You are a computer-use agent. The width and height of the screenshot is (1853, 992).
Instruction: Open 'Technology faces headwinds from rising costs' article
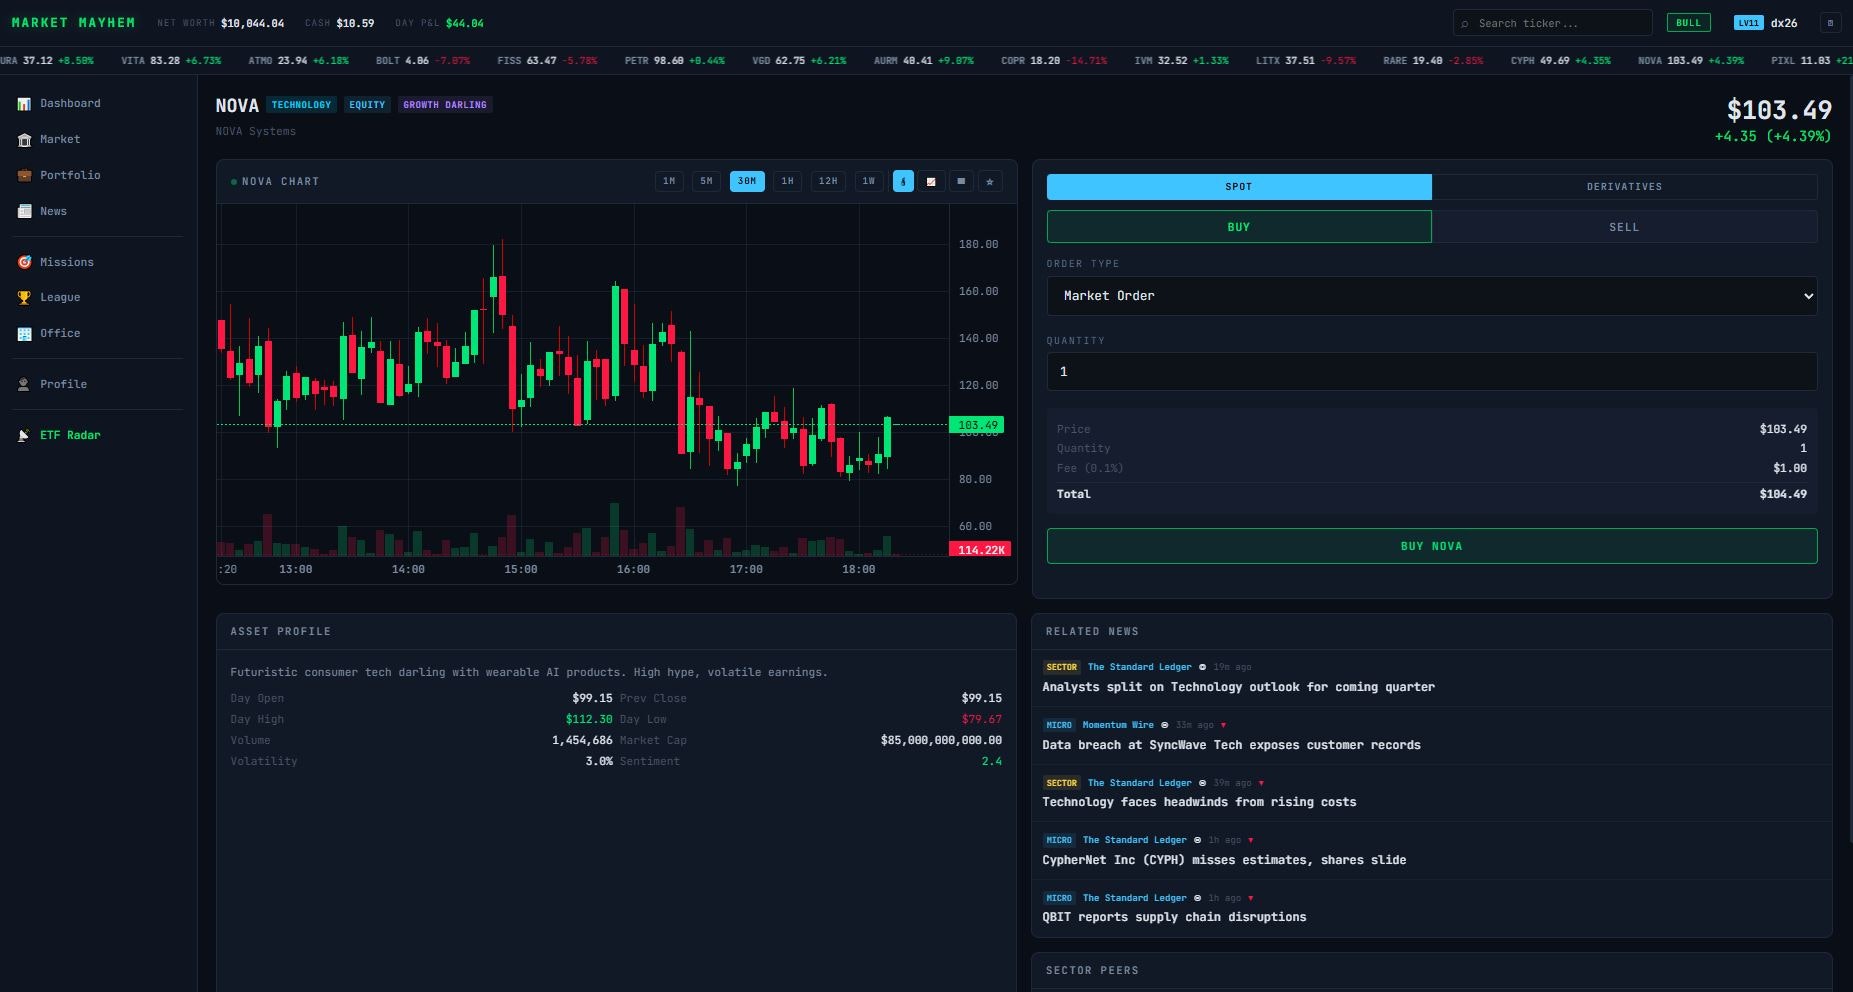[1199, 802]
